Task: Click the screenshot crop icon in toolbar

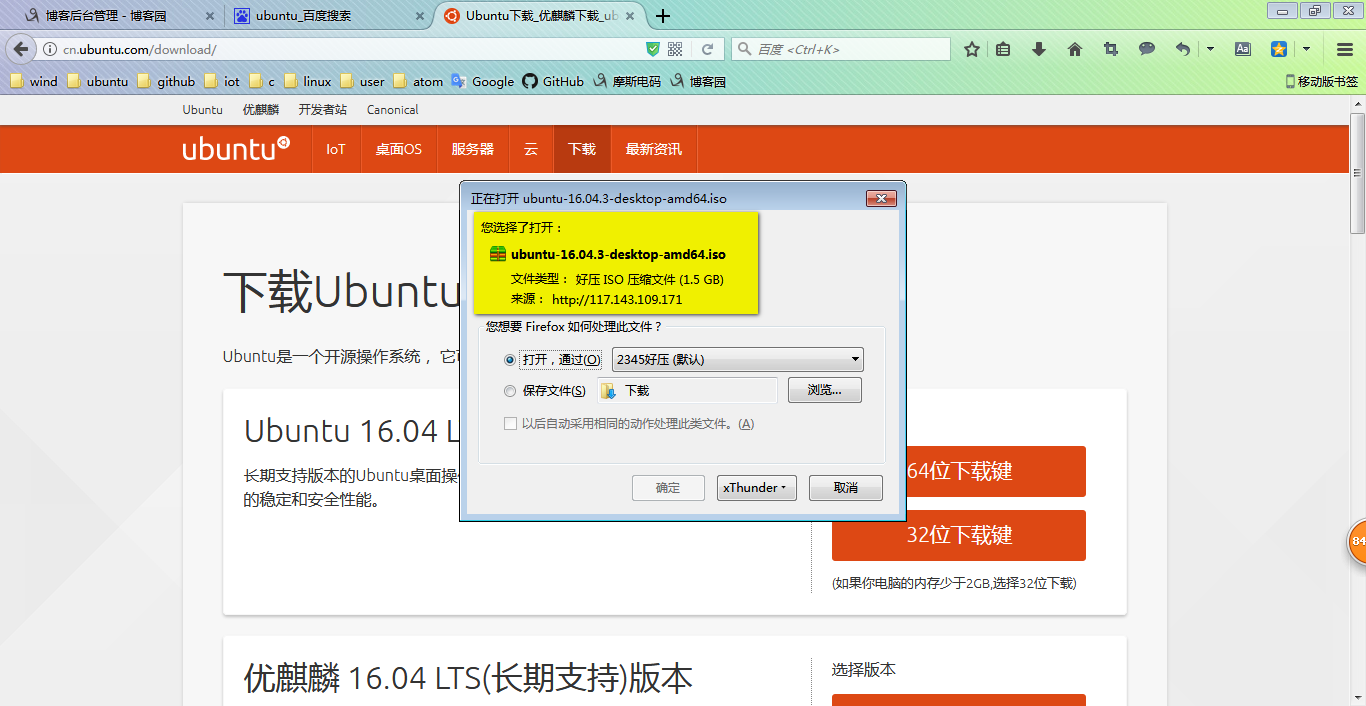Action: tap(1110, 47)
